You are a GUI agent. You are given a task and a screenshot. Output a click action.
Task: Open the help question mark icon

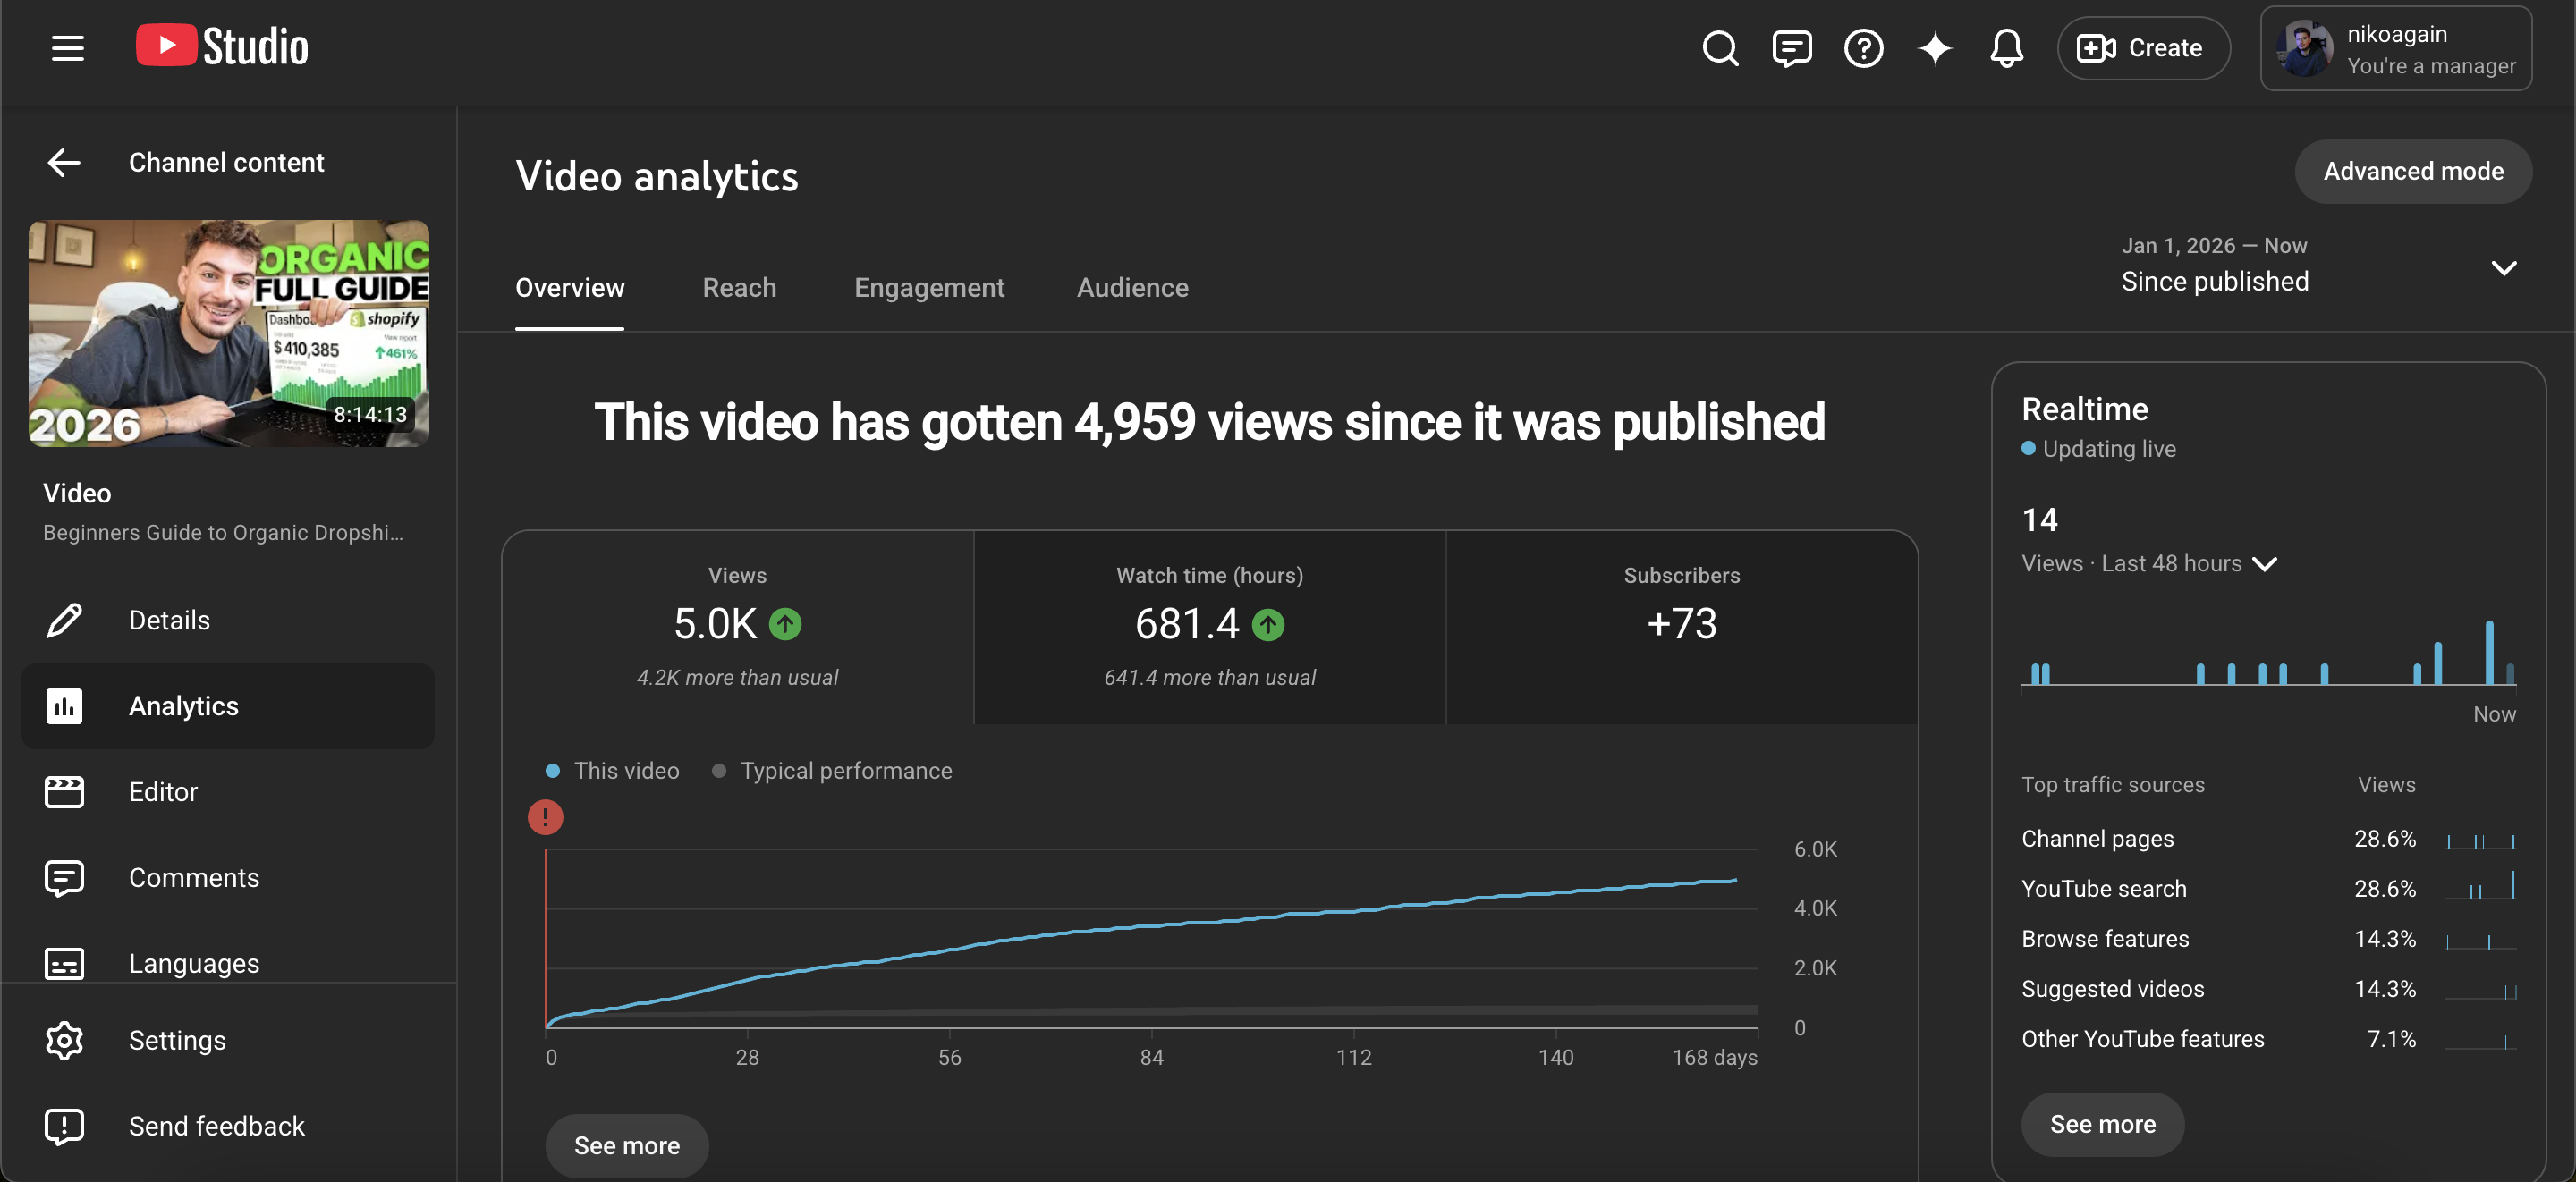coord(1863,48)
